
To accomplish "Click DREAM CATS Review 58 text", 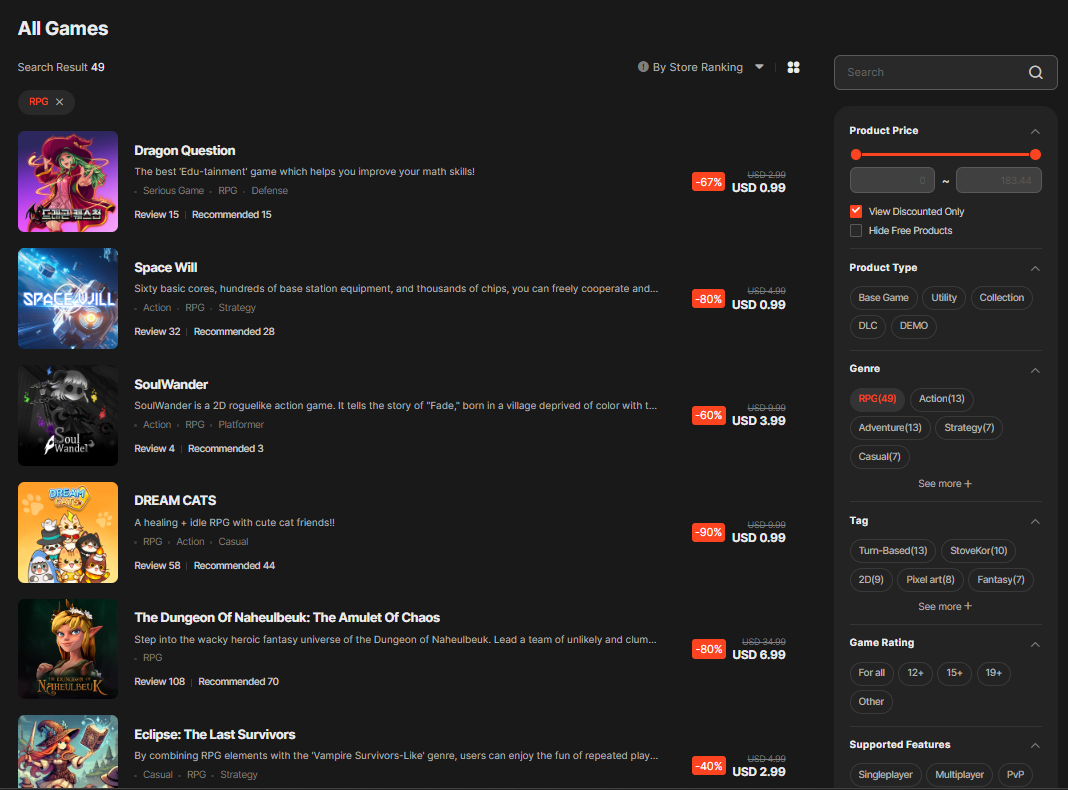I will (157, 566).
